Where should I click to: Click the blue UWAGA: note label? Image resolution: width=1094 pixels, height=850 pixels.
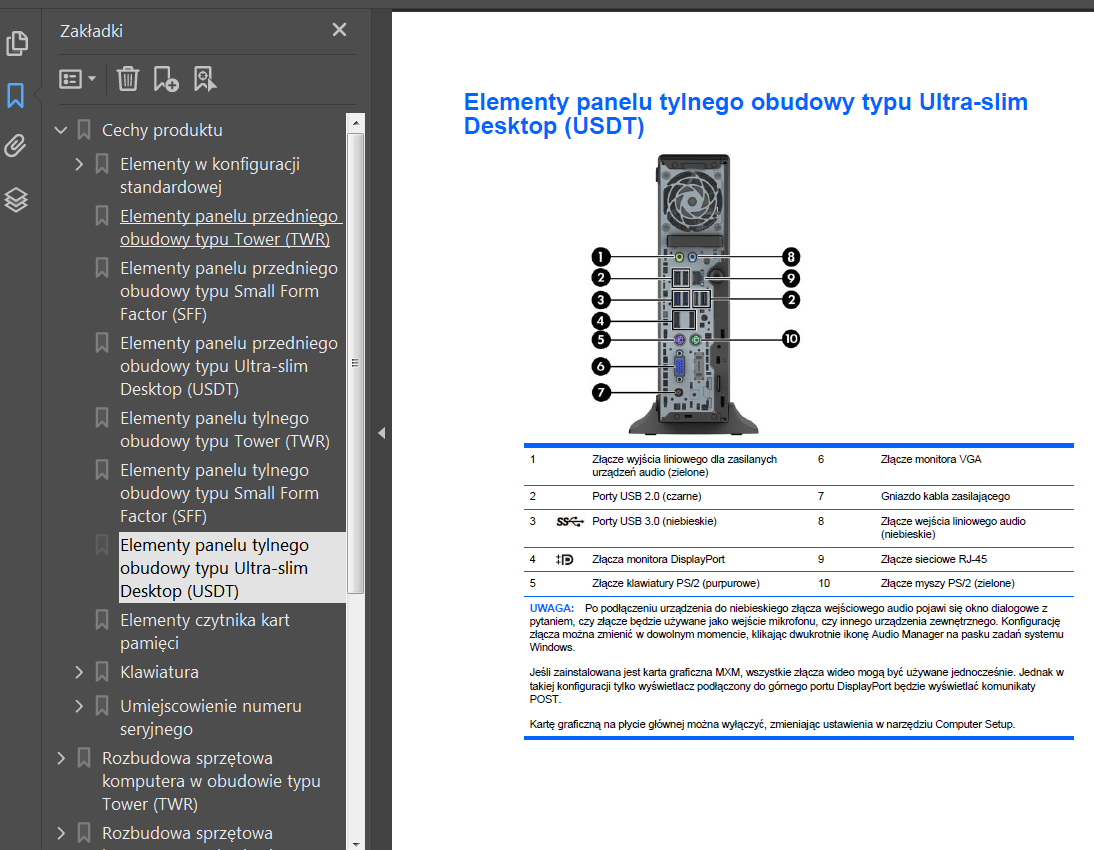point(551,609)
